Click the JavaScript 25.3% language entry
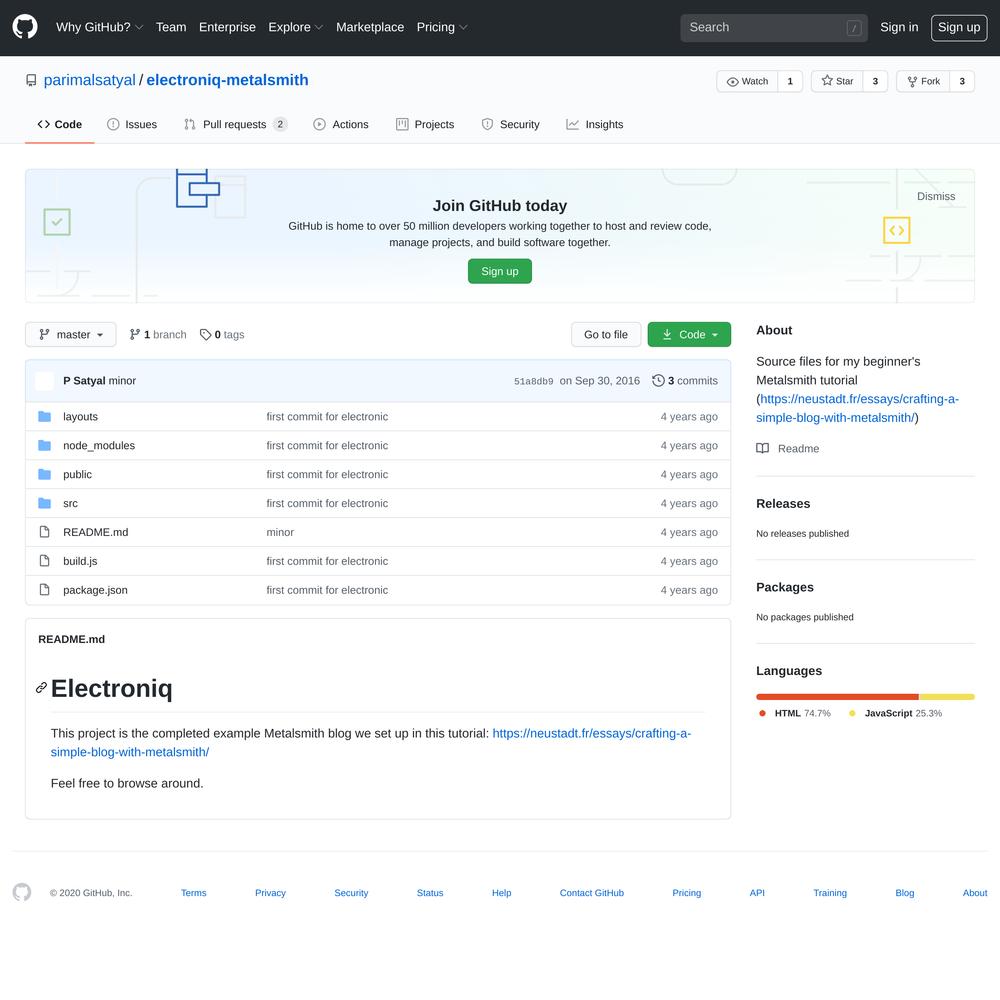 pos(895,714)
